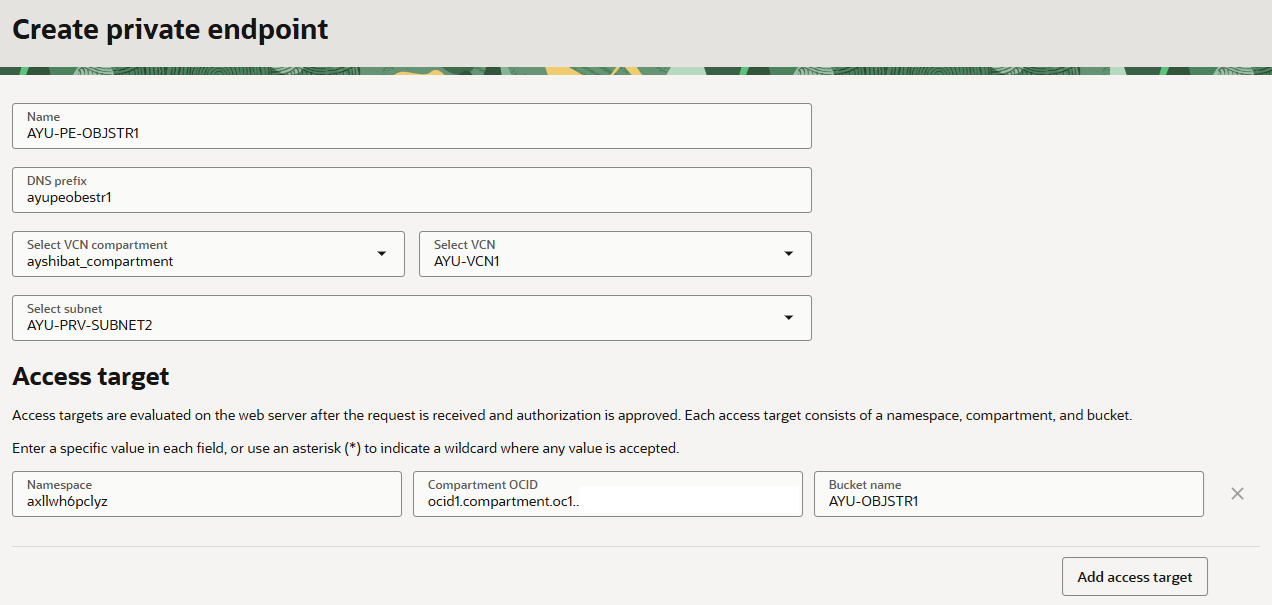
Task: Click the Access target heading
Action: coord(91,377)
